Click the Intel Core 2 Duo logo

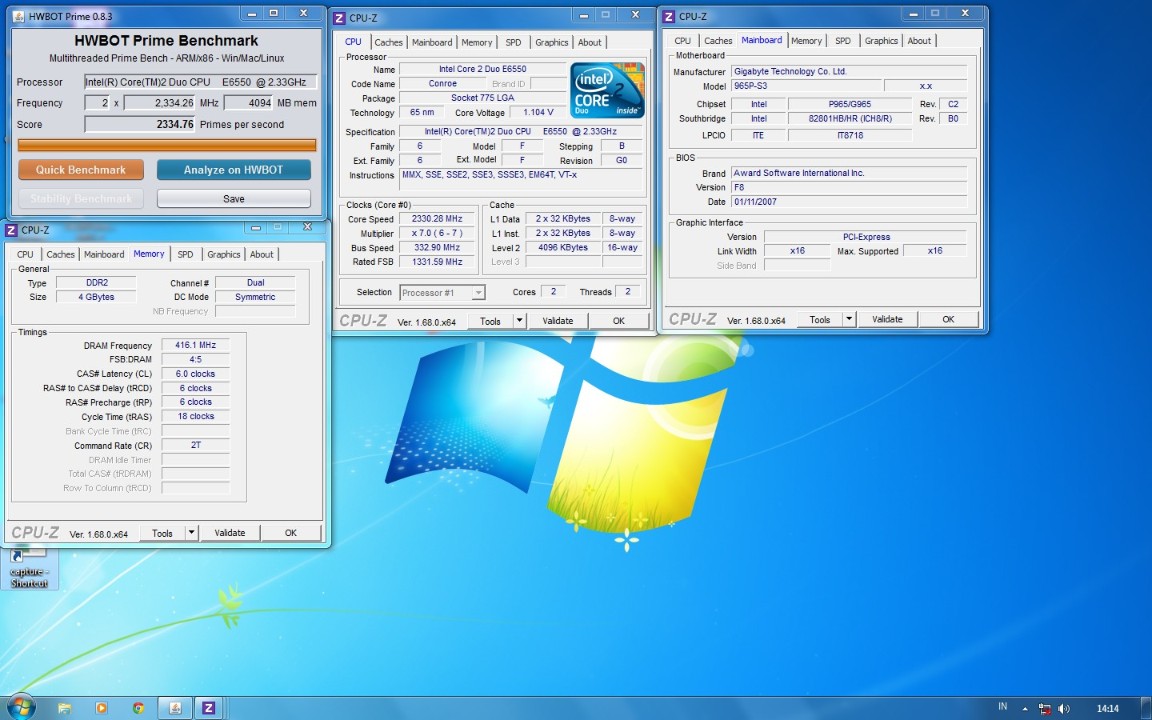[x=607, y=90]
